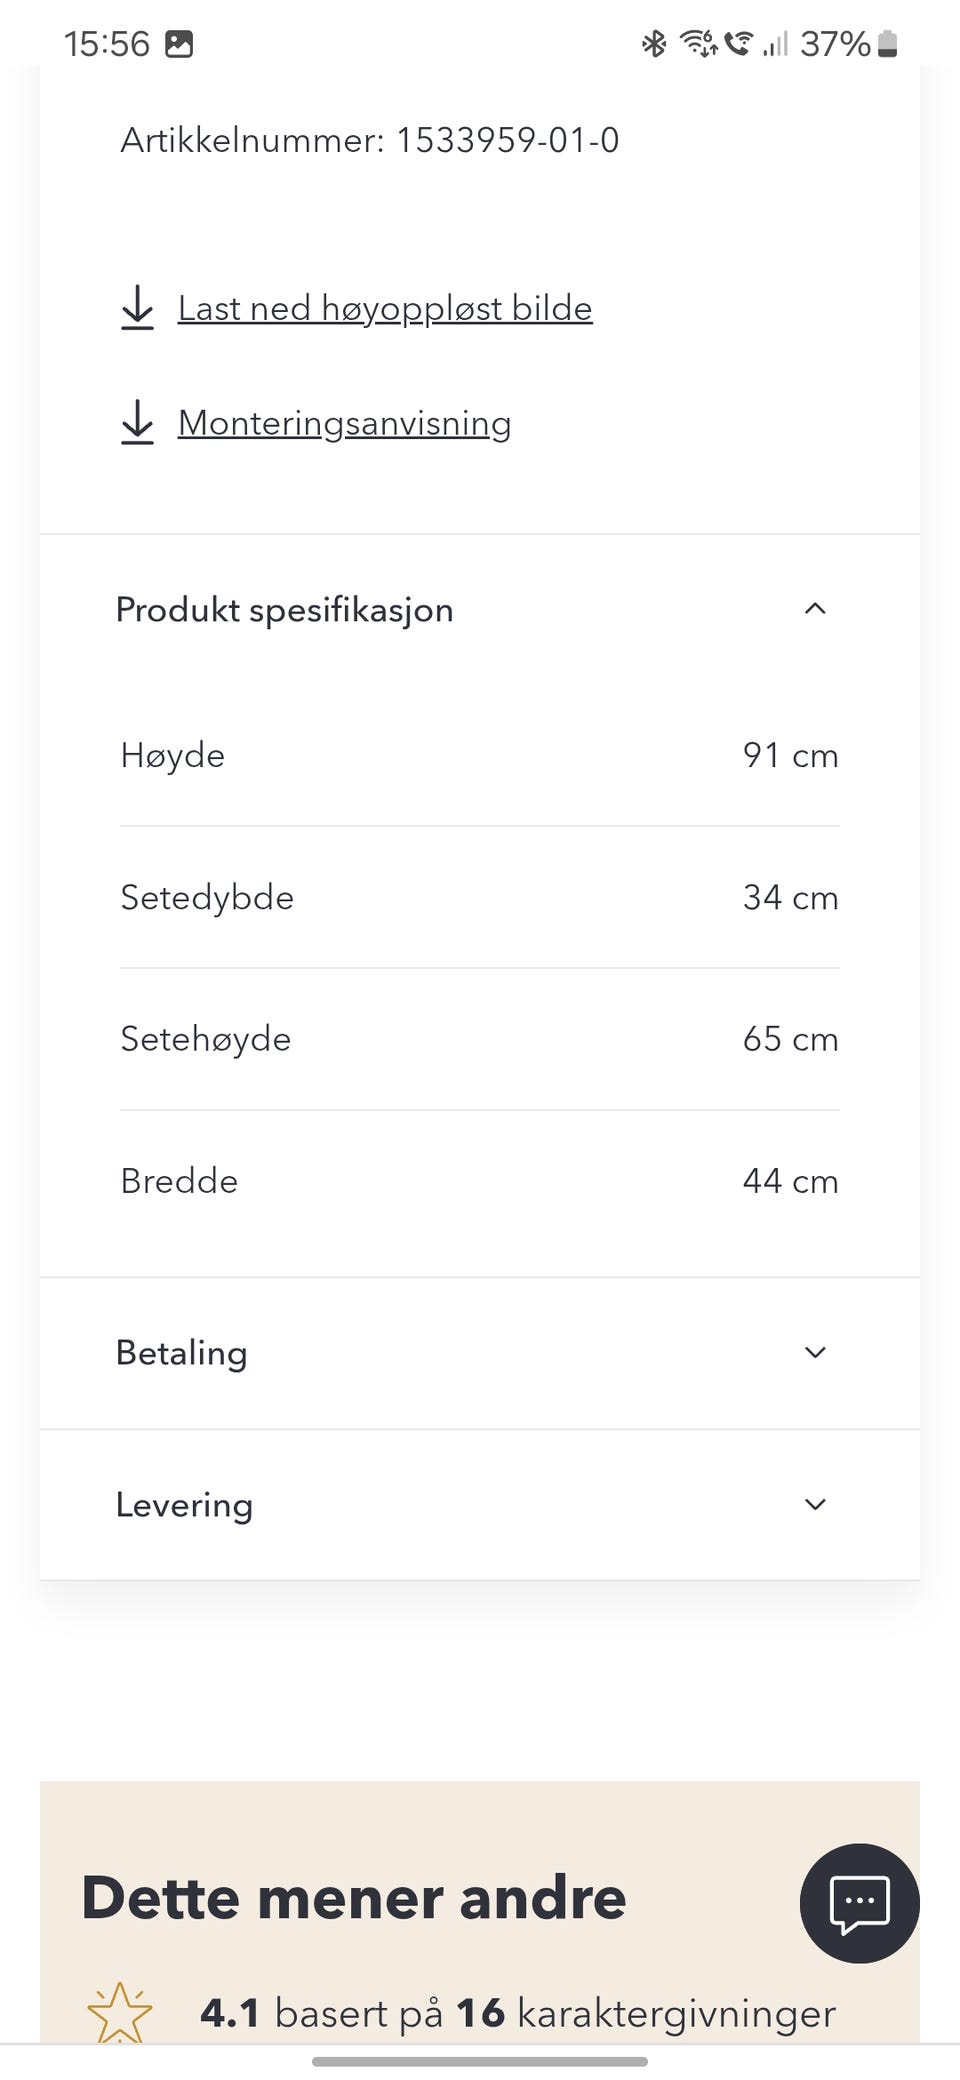Tap the Produkt spesifikasjon heading

(x=285, y=610)
